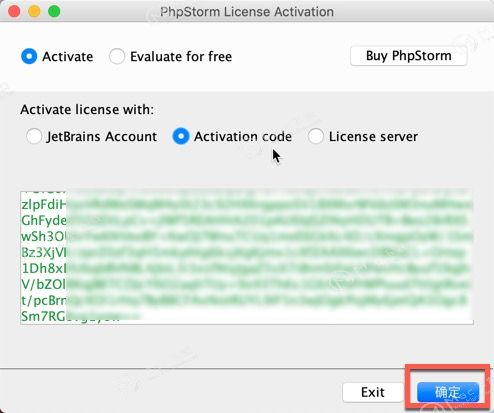
Task: Click code line starting with zlpFdiH
Action: (x=247, y=204)
